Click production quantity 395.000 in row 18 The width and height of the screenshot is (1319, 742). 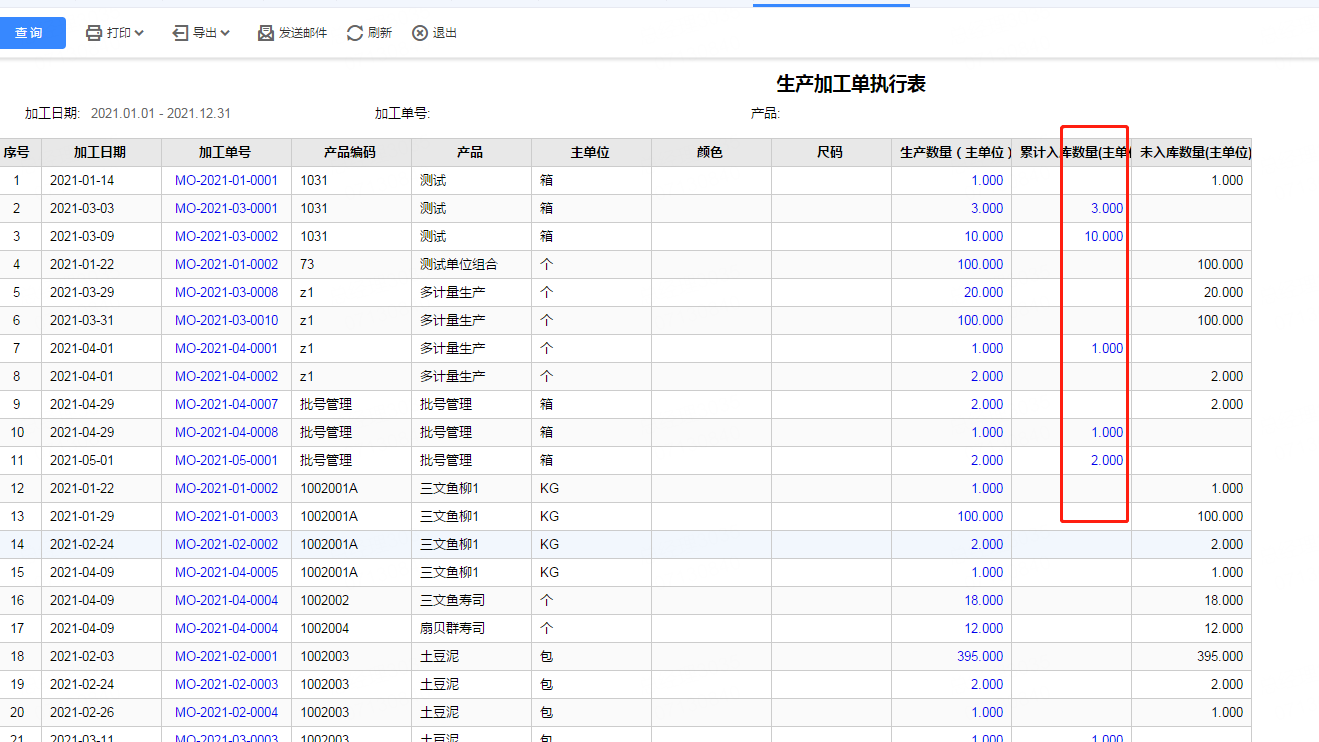pos(980,657)
